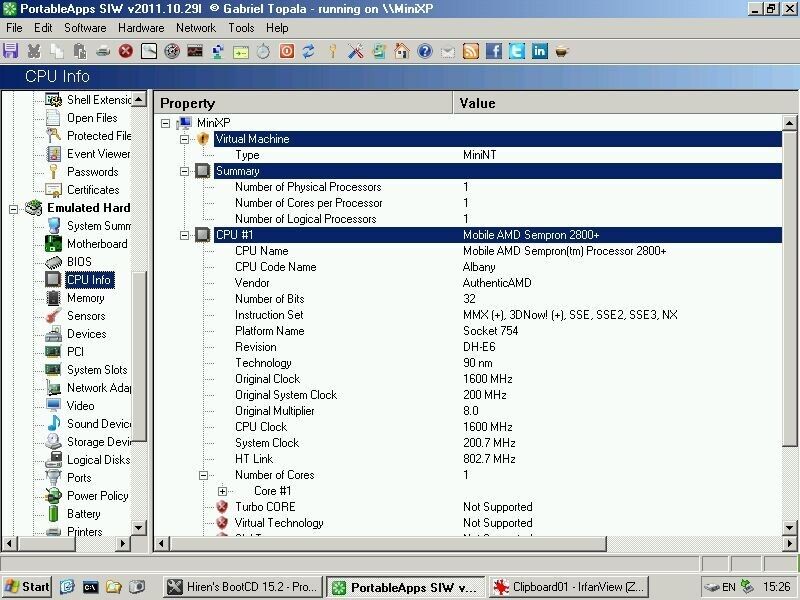The width and height of the screenshot is (800, 600).
Task: Click the green console window toolbar icon
Action: [x=241, y=52]
